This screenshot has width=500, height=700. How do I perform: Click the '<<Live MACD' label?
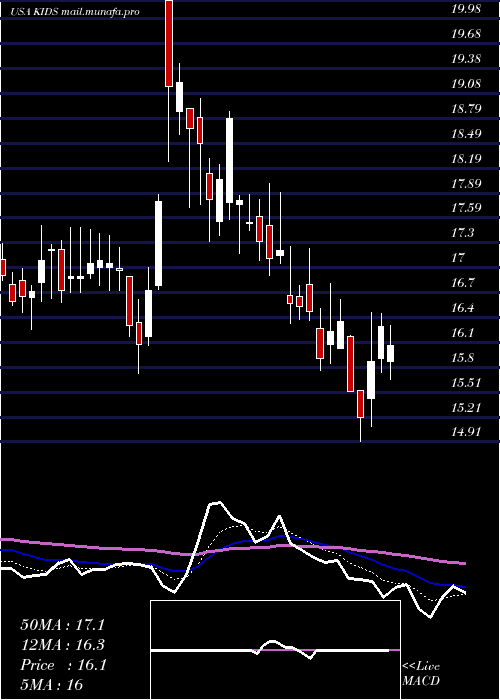pos(421,674)
